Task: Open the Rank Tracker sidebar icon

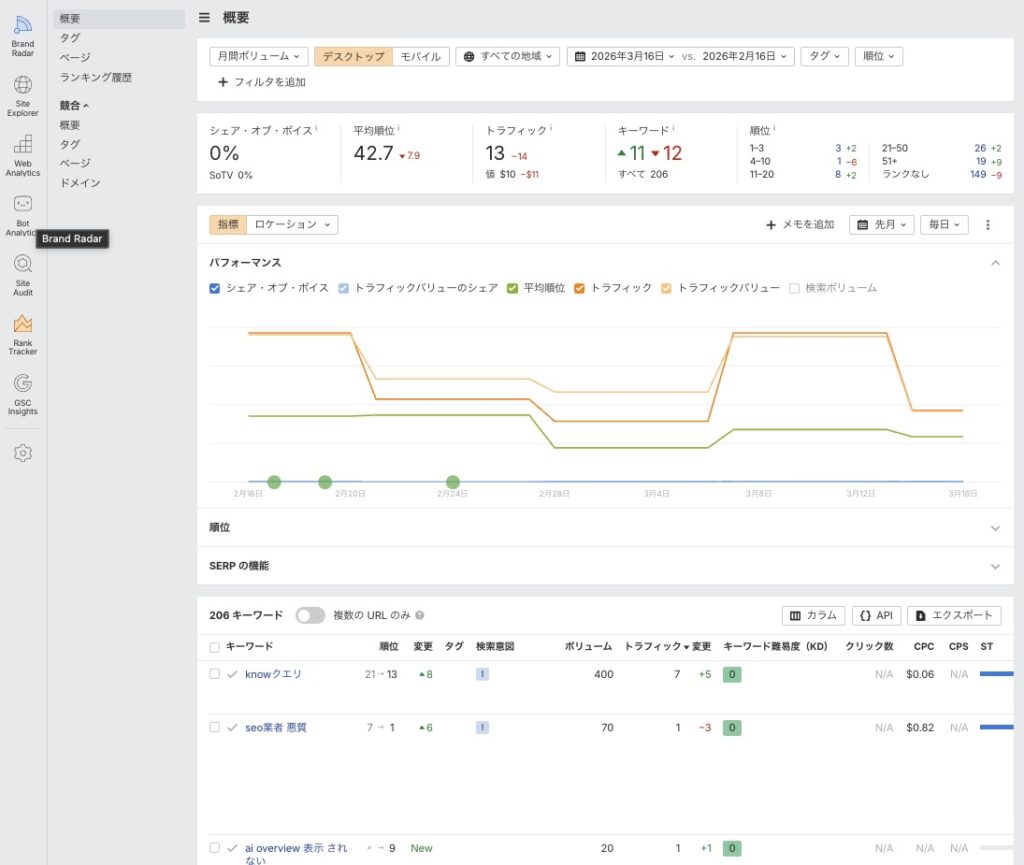Action: tap(22, 332)
